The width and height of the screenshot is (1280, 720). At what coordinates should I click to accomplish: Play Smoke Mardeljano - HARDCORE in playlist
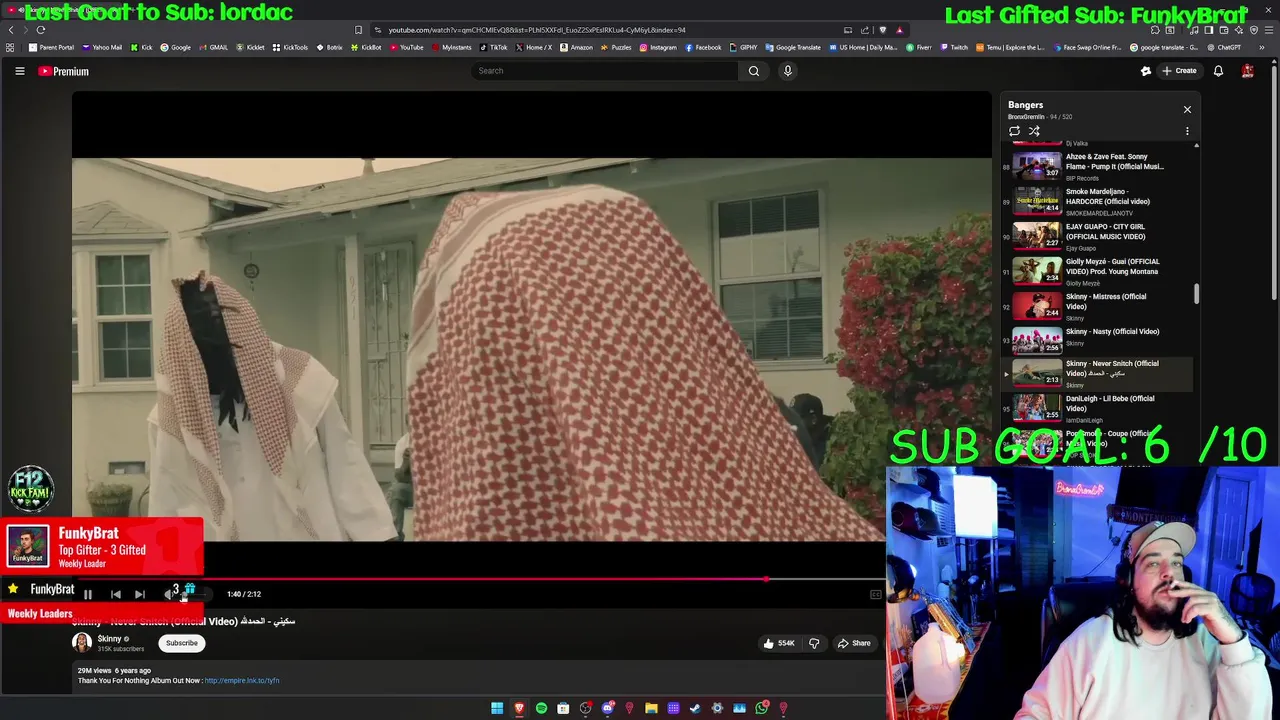pyautogui.click(x=1098, y=201)
